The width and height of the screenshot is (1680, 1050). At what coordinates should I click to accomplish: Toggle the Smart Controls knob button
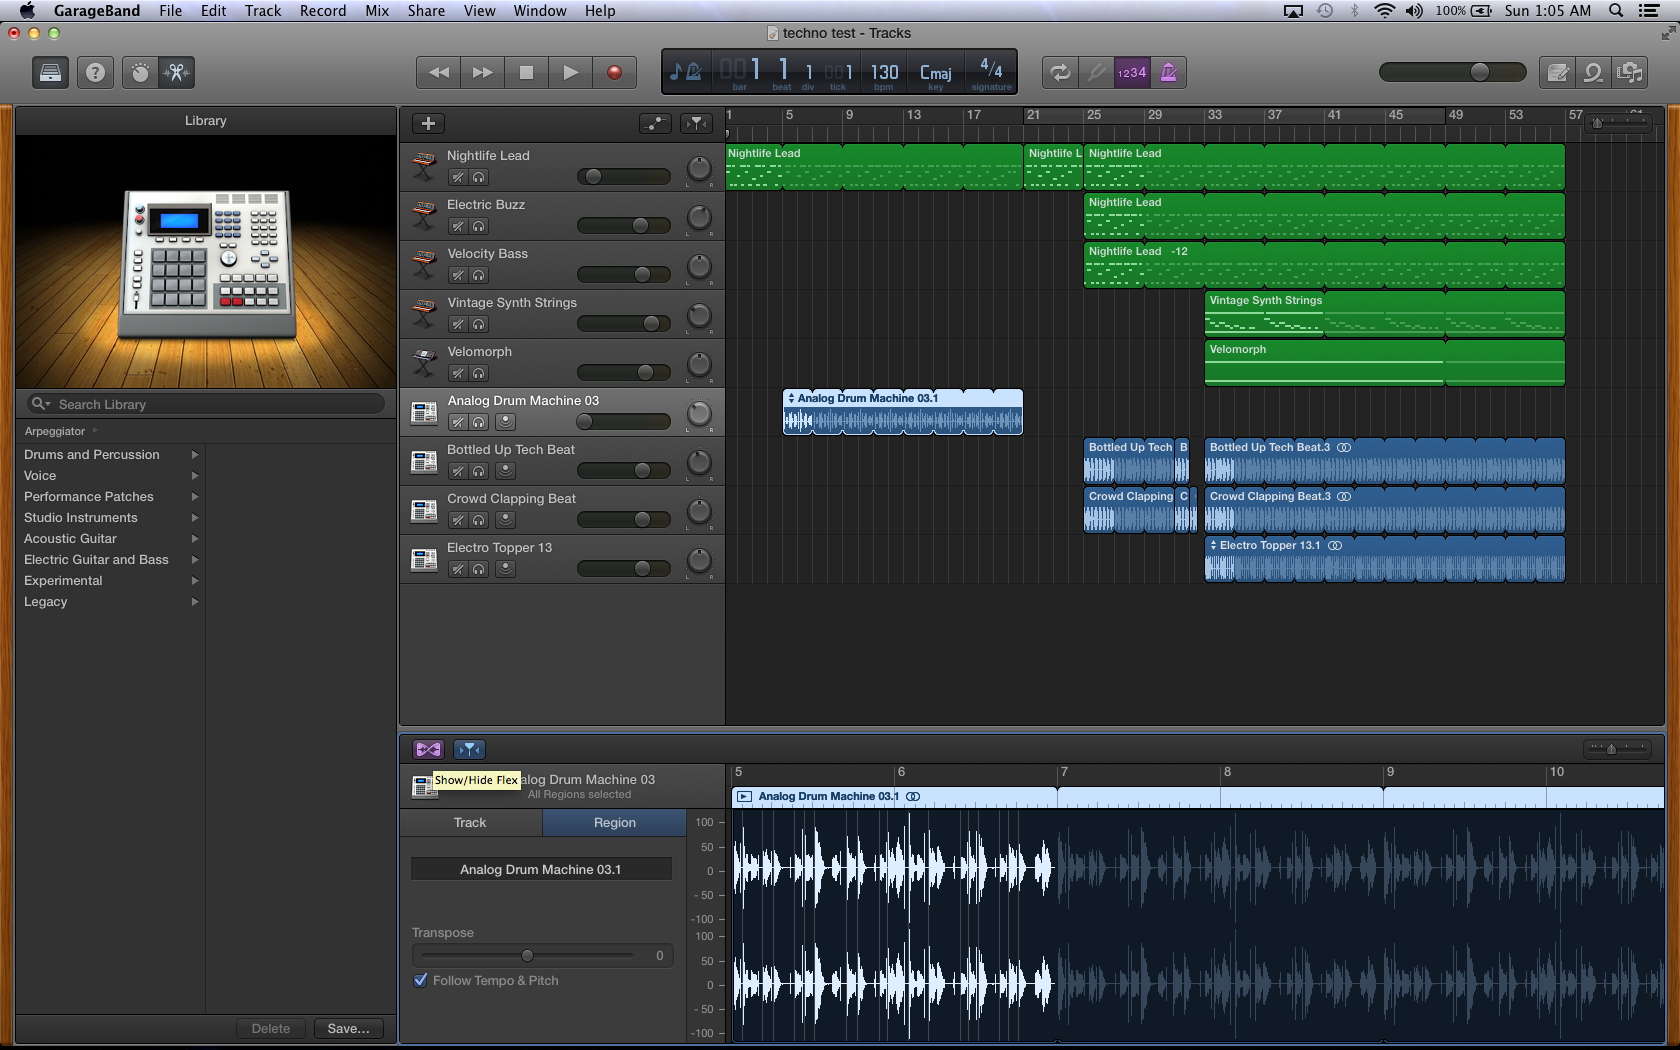pyautogui.click(x=140, y=72)
